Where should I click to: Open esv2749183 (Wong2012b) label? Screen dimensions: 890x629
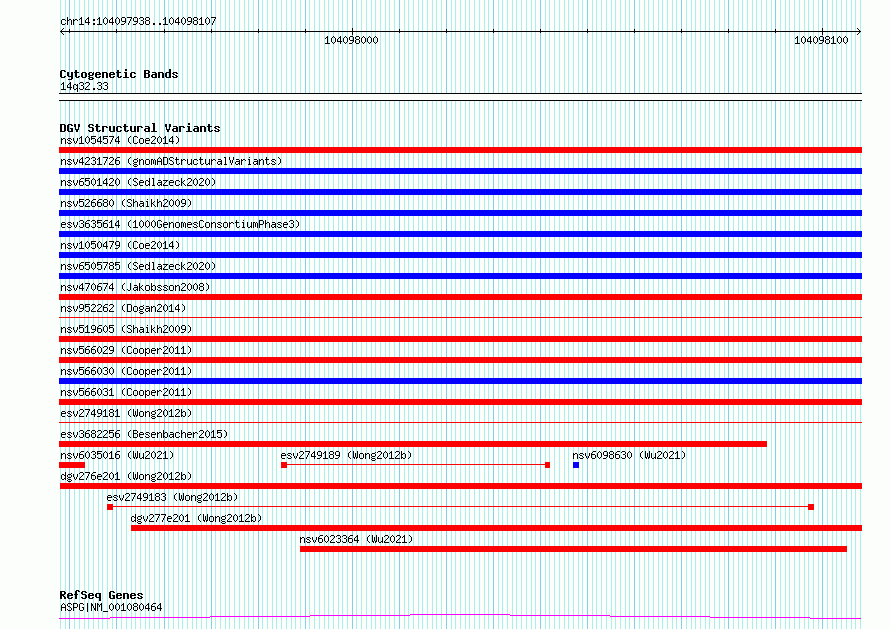click(x=172, y=497)
